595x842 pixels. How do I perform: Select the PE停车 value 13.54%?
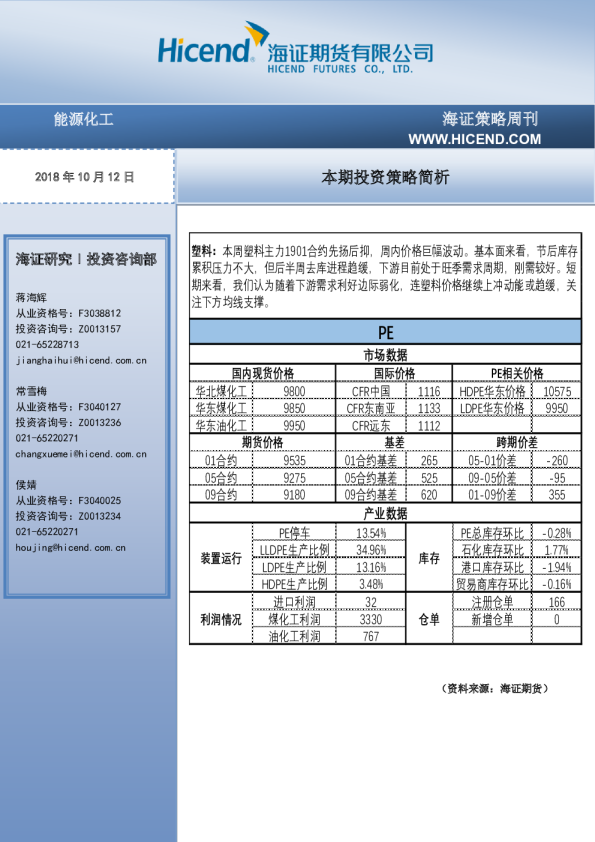click(371, 533)
